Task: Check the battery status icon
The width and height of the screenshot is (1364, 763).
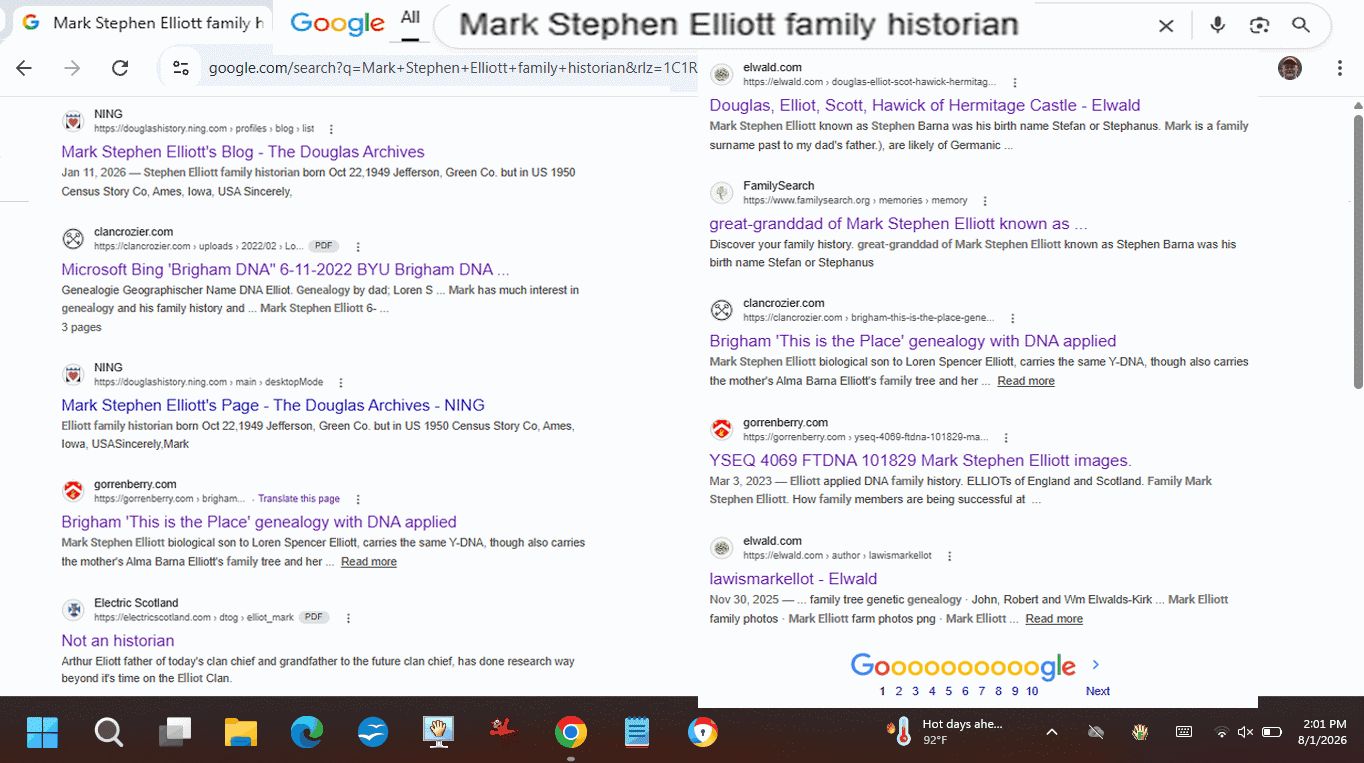Action: pos(1272,732)
